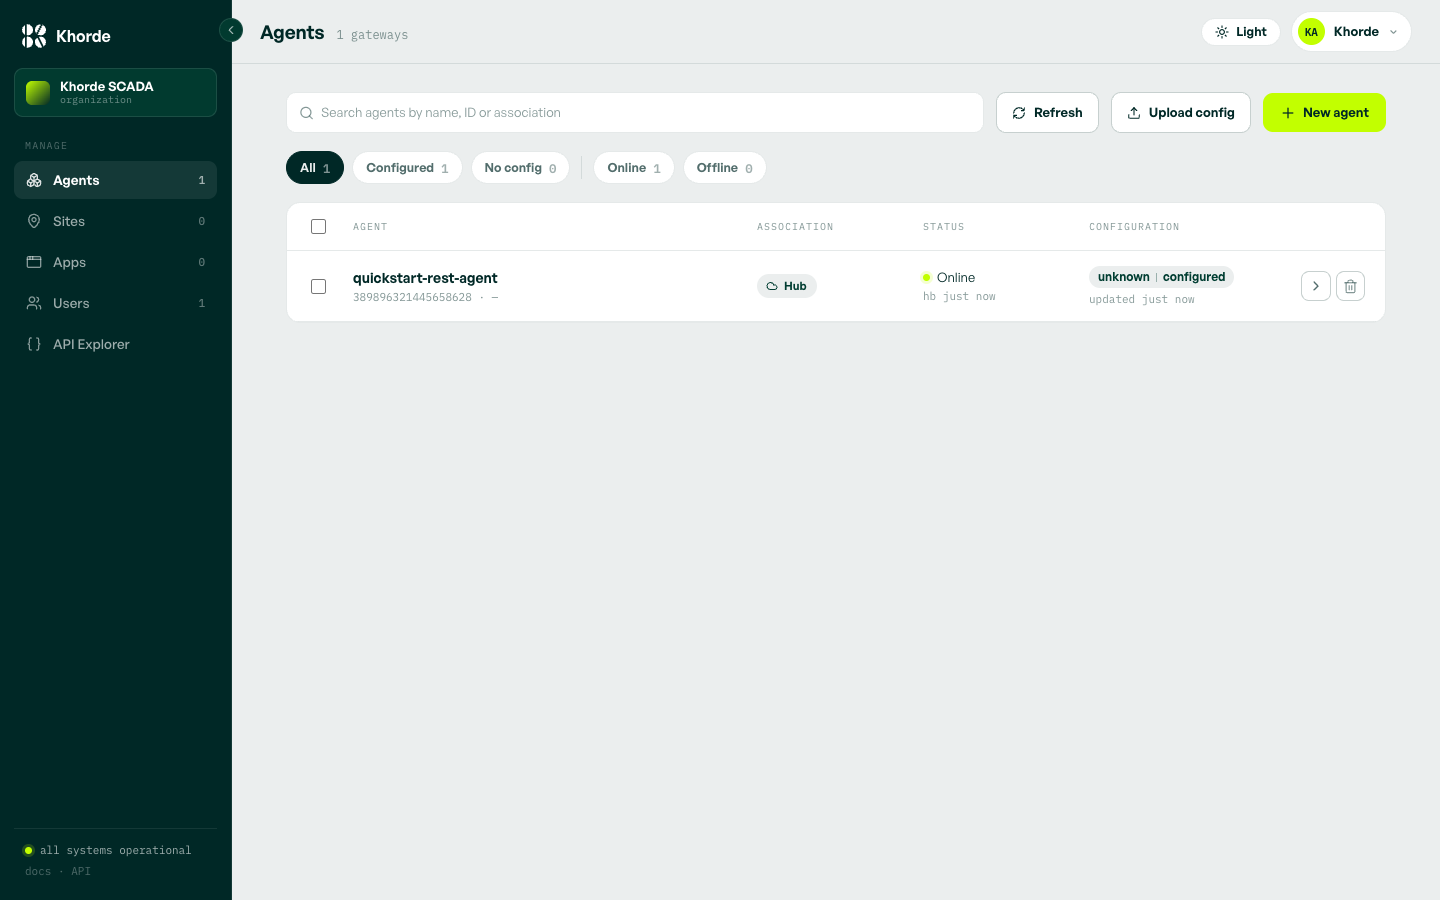The image size is (1440, 900).
Task: Click the 'hb just now' heartbeat text
Action: (959, 296)
